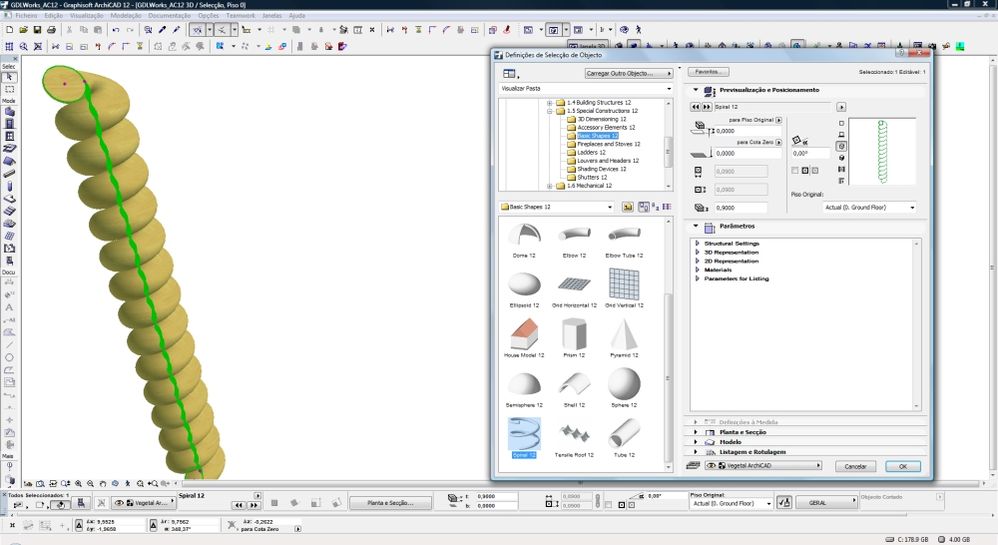Click the New document toolbar icon

(10, 29)
